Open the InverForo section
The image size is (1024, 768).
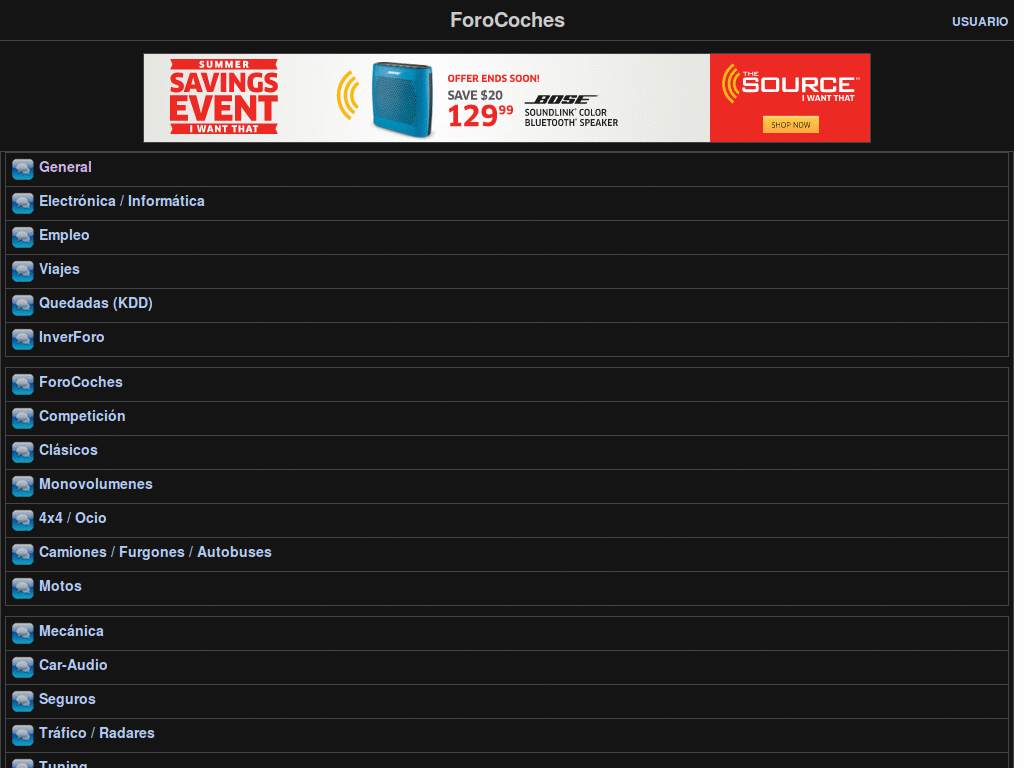pyautogui.click(x=72, y=337)
